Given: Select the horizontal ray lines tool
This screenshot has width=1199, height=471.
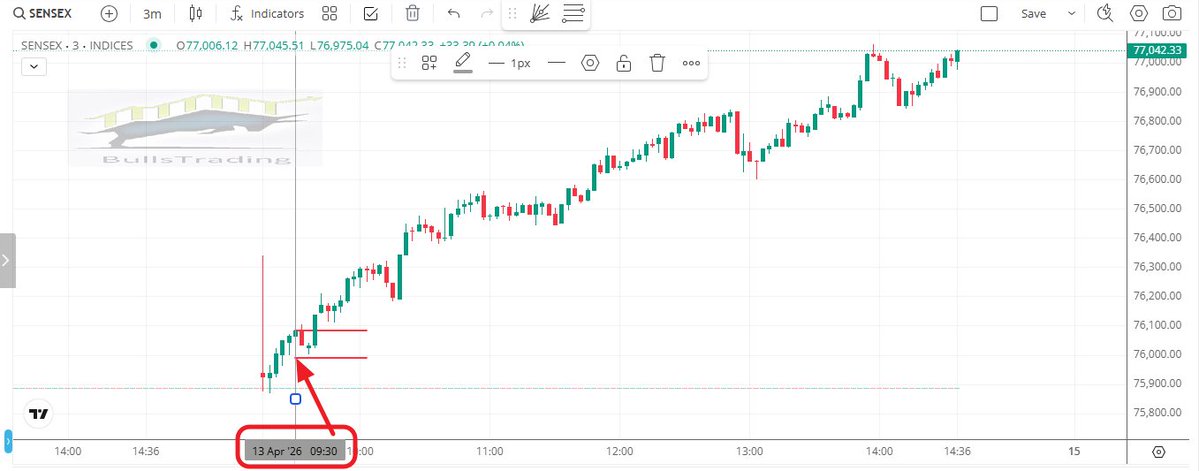Looking at the screenshot, I should coord(573,13).
